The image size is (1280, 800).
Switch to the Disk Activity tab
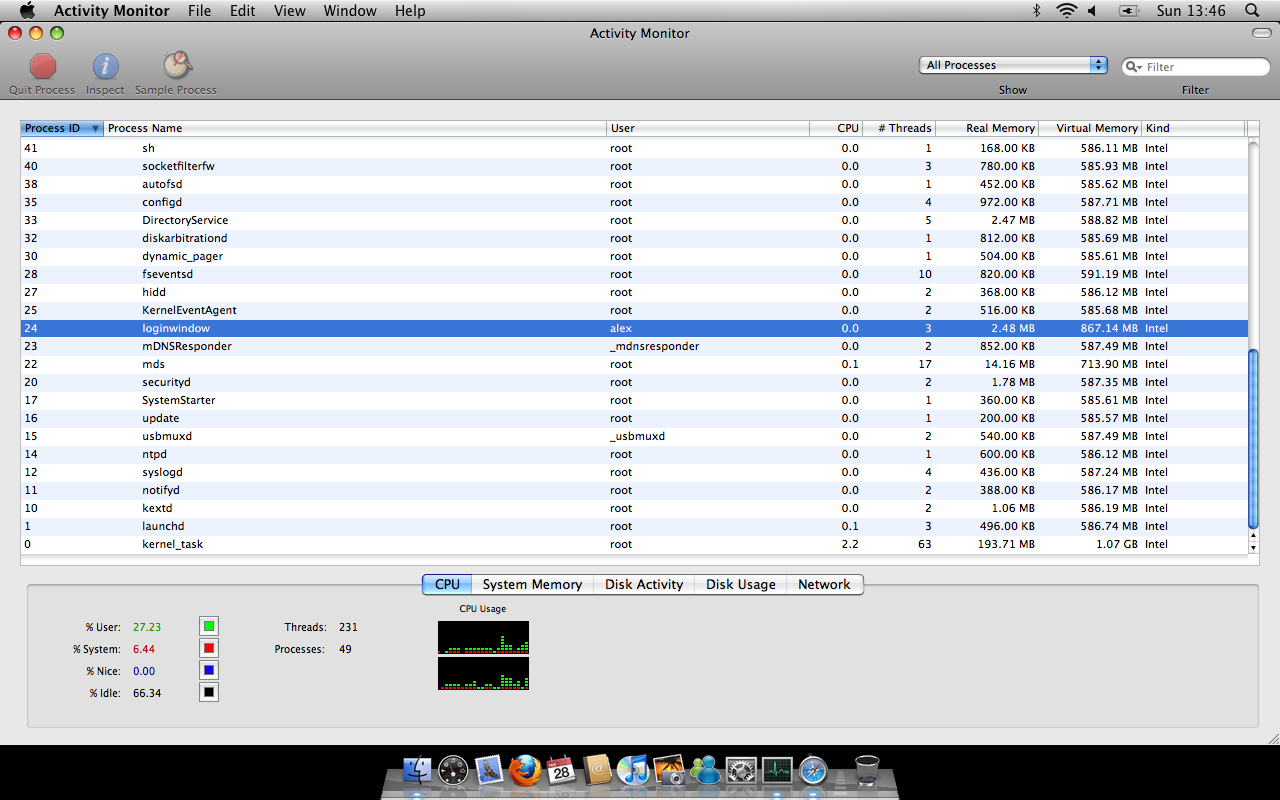coord(644,584)
